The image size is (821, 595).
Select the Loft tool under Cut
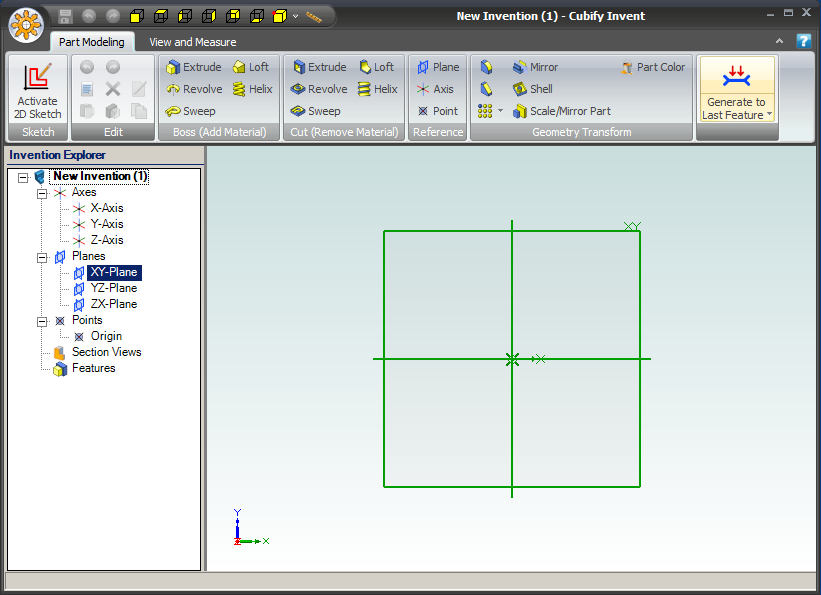(x=377, y=67)
